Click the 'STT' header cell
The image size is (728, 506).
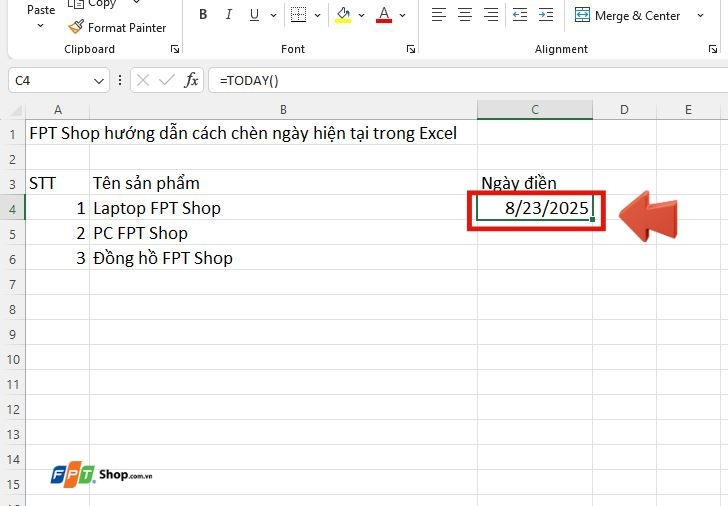tap(58, 183)
